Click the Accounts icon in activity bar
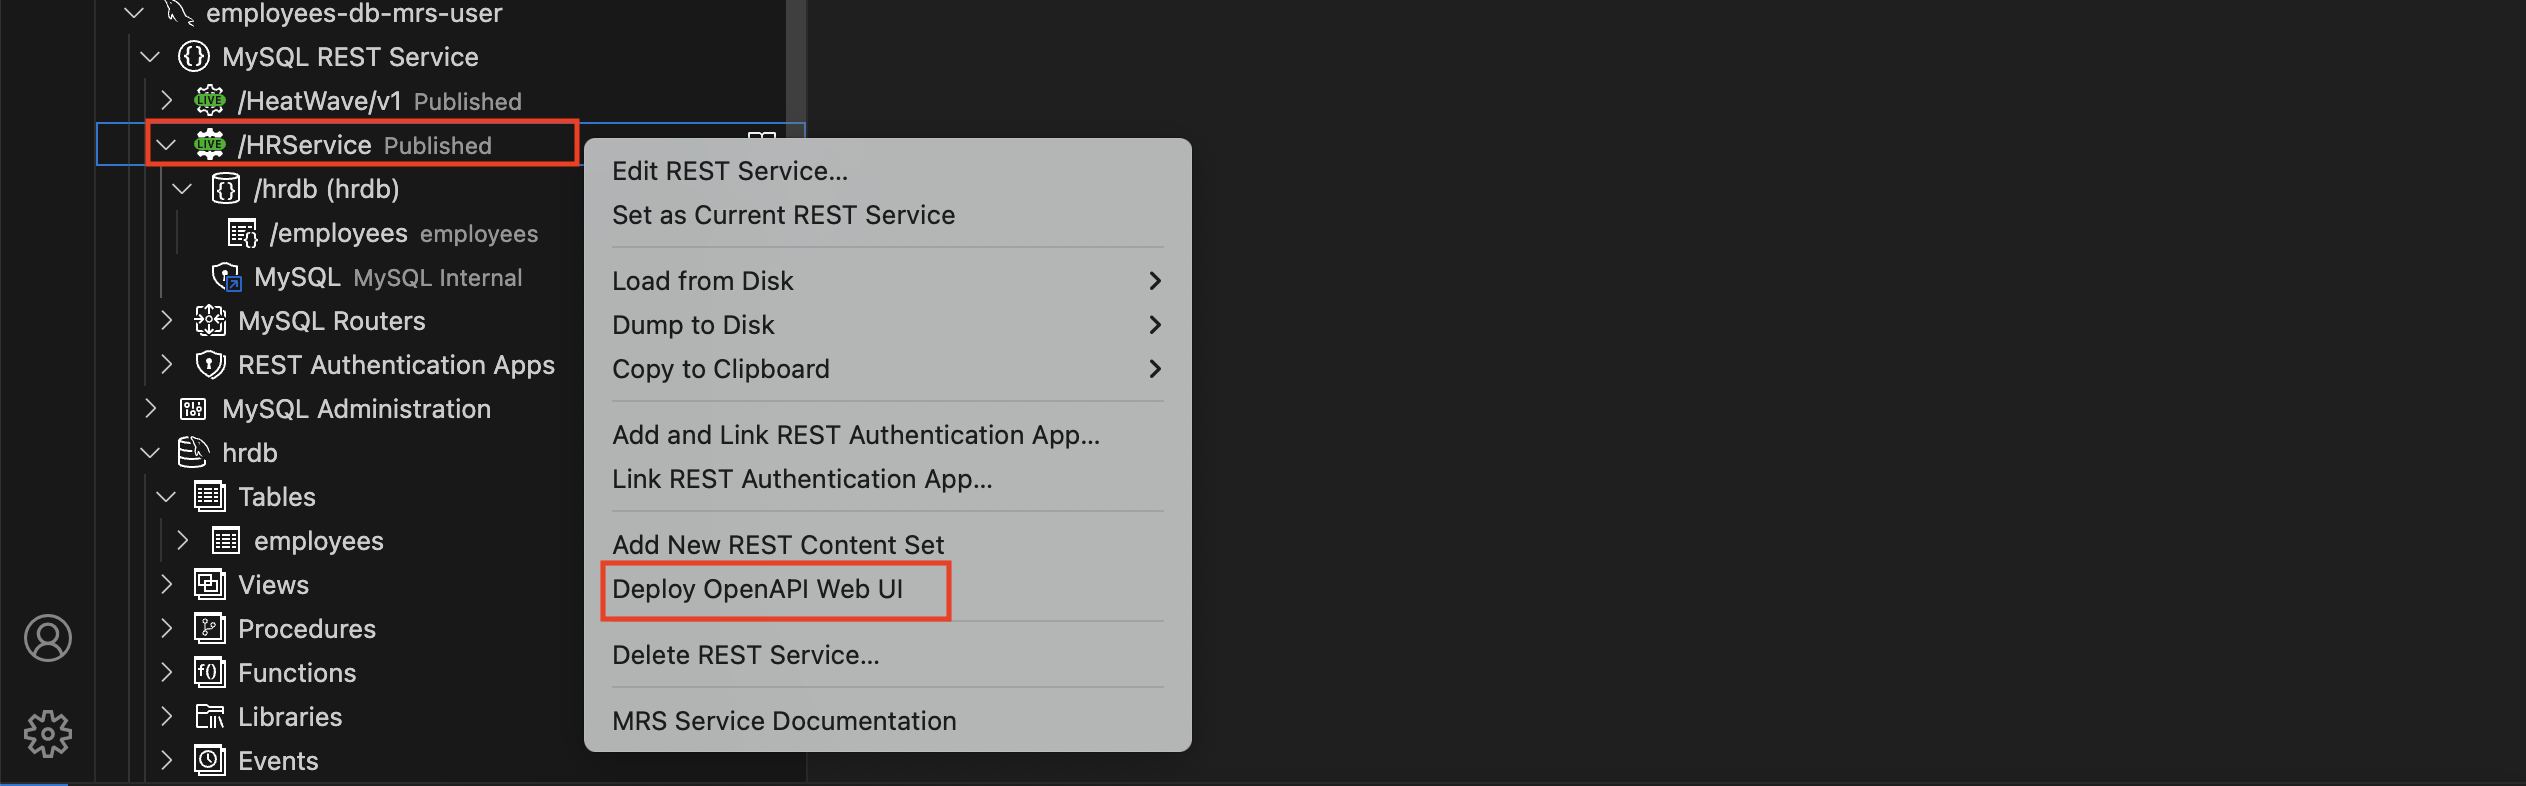This screenshot has height=786, width=2526. [47, 637]
